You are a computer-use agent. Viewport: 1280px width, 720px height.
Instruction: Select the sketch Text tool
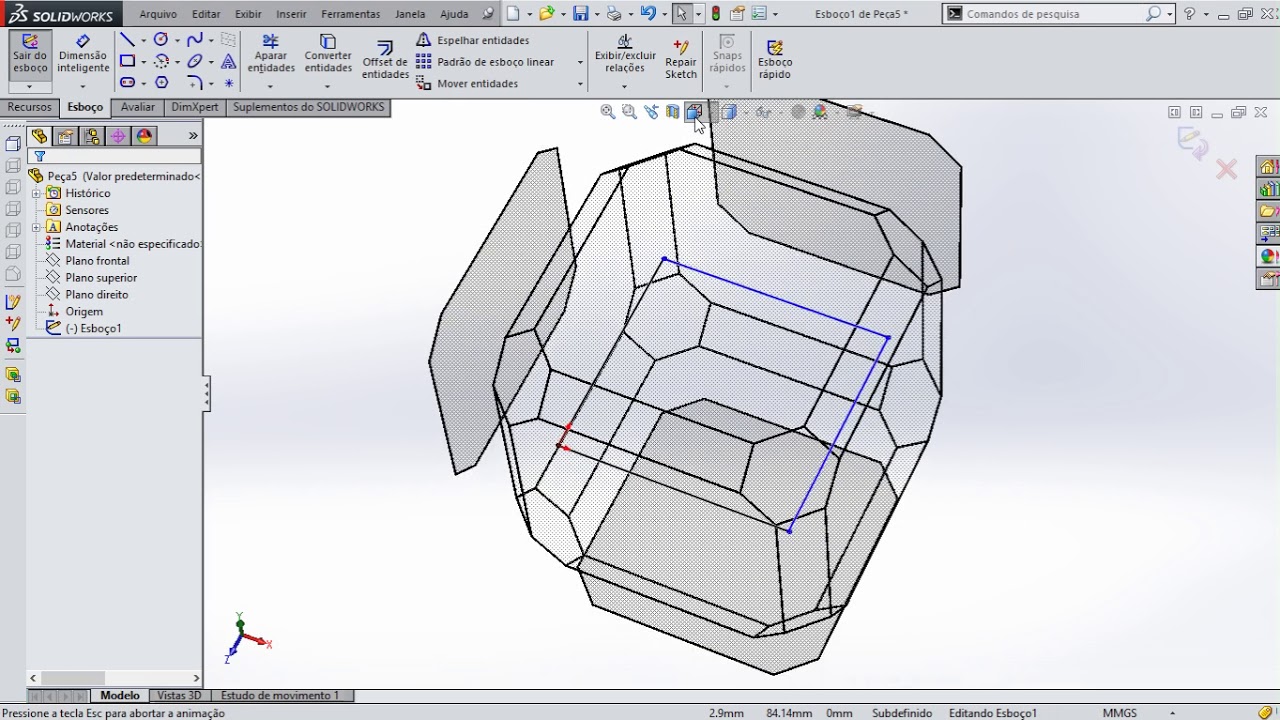tap(228, 62)
